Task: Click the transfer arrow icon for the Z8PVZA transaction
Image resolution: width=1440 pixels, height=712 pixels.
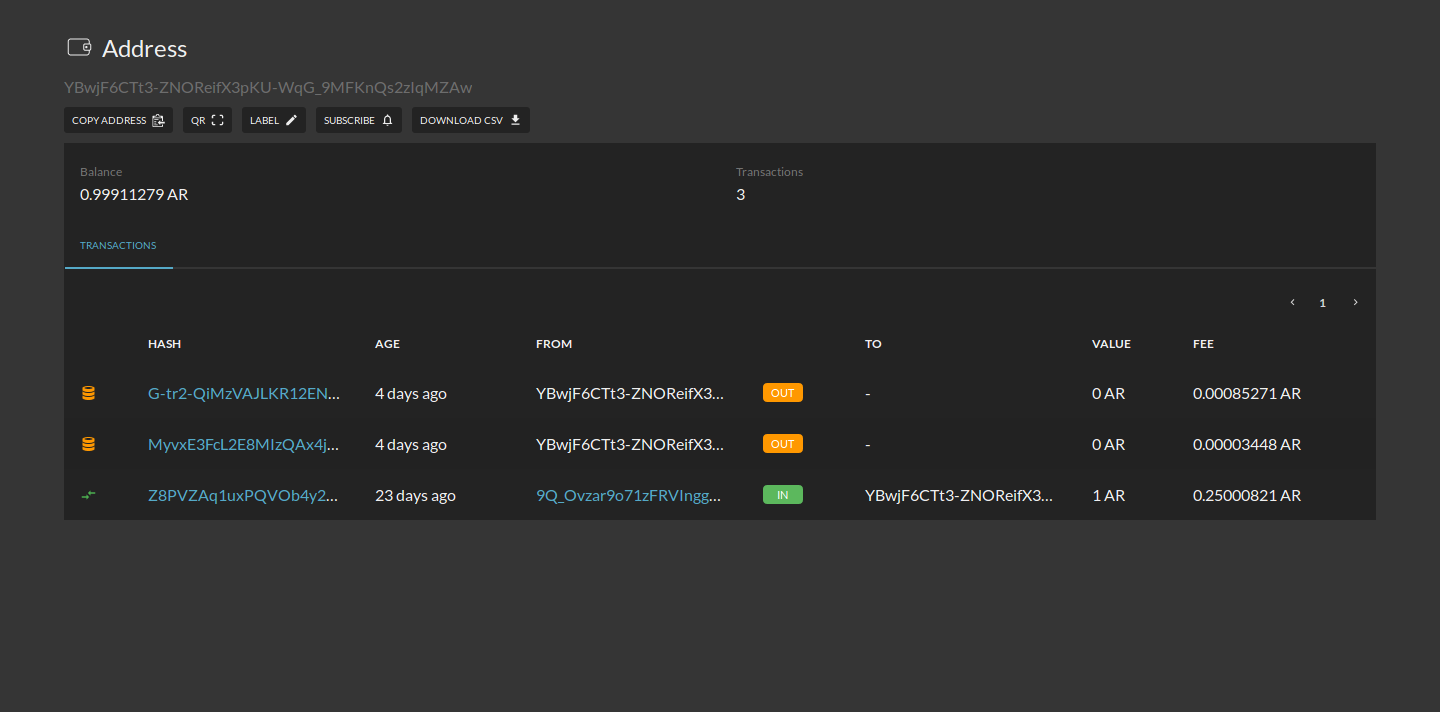Action: [88, 493]
